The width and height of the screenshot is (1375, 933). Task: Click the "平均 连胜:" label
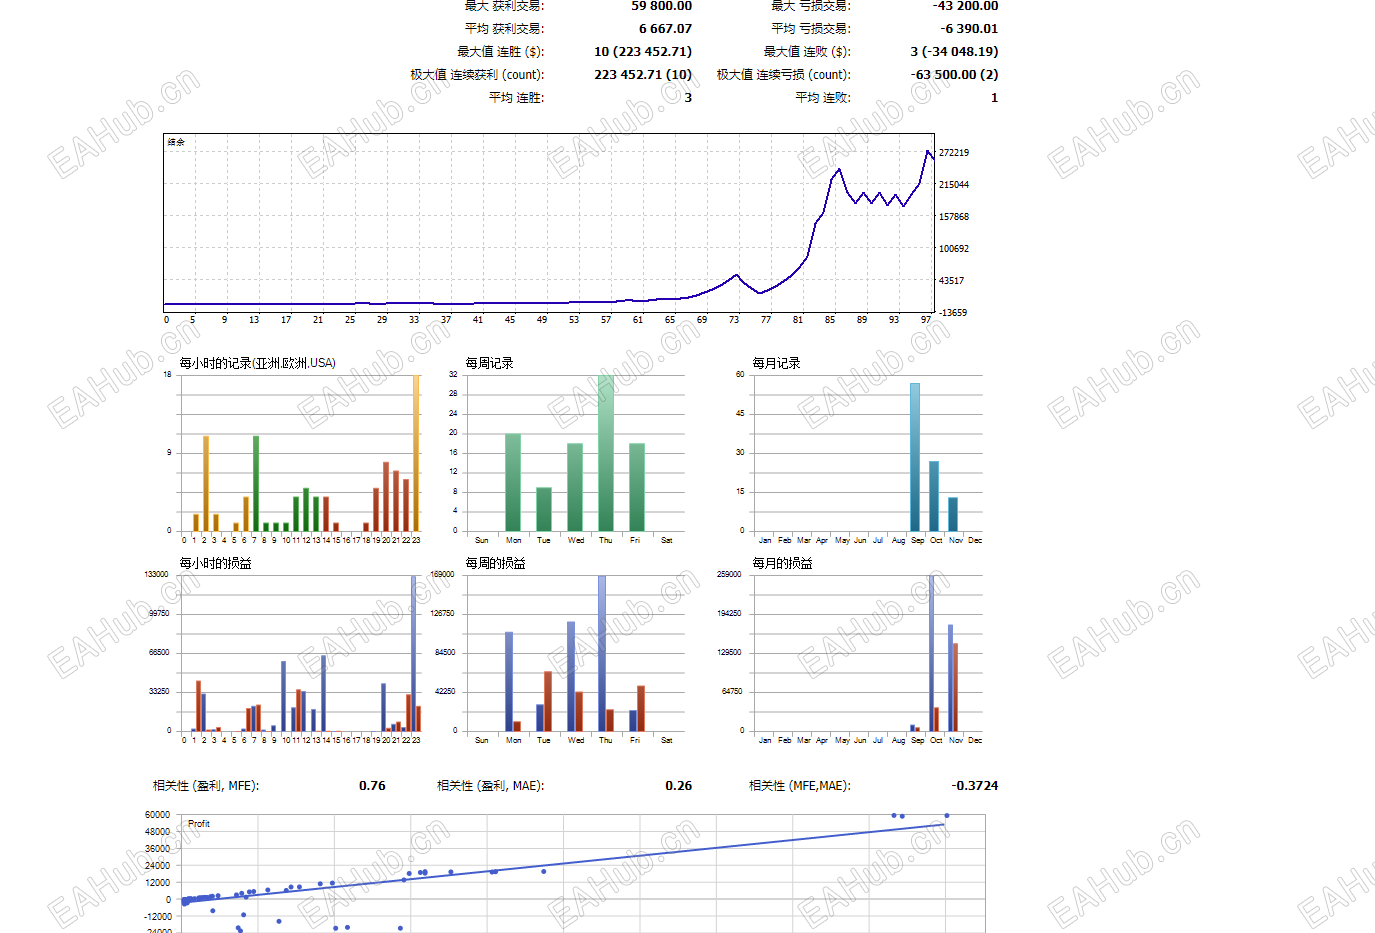coord(516,98)
